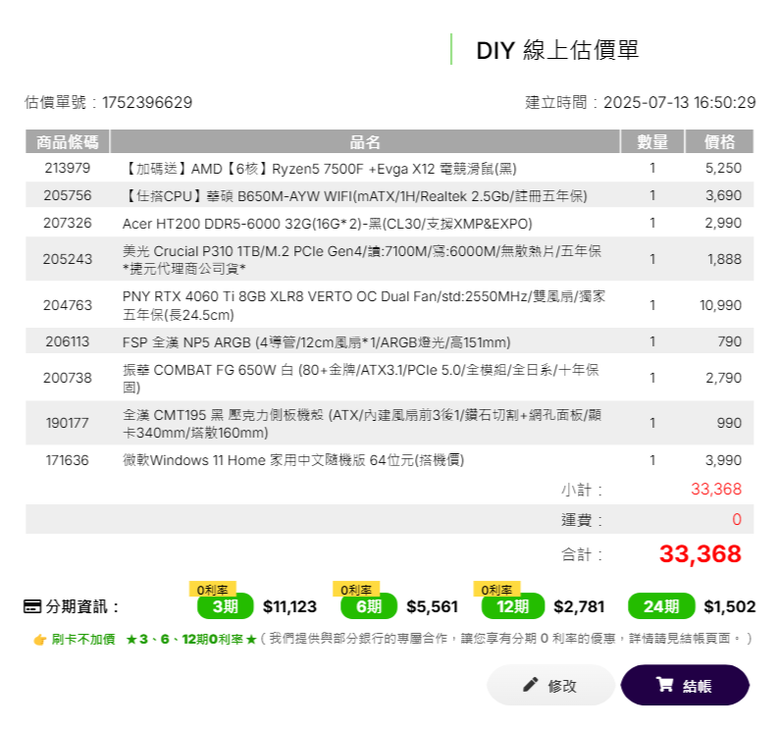Viewport: 780px width, 729px height.
Task: Click the ★3、6、12期0利率★ text
Action: point(192,639)
